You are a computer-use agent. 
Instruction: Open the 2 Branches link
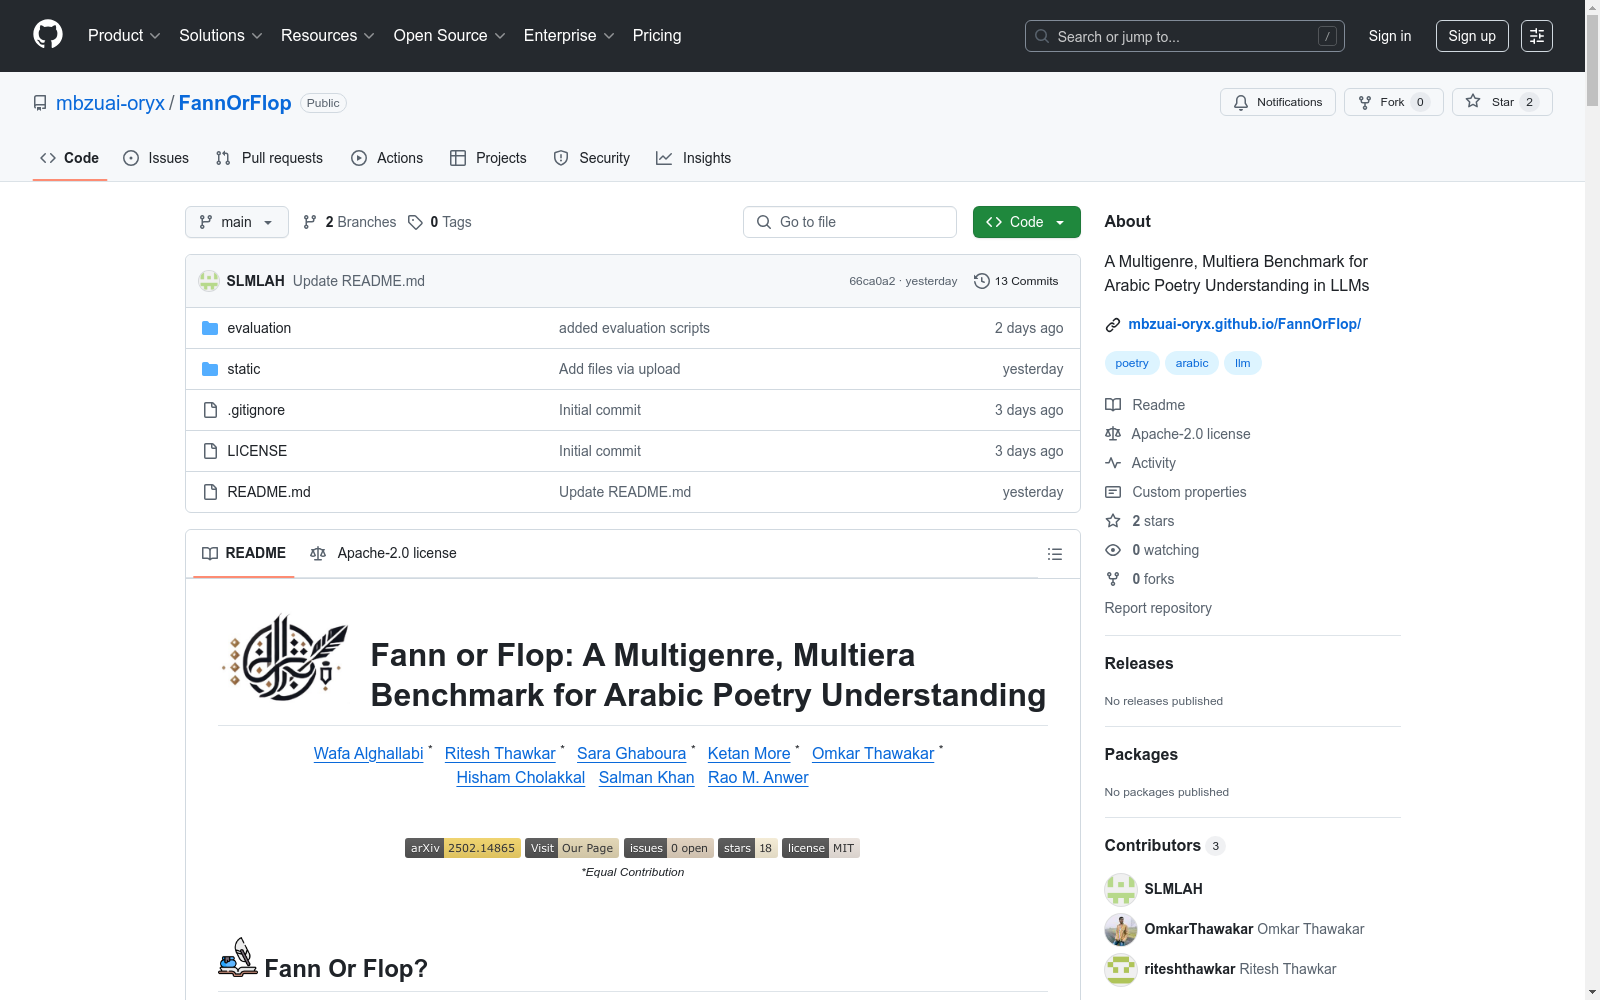pos(350,222)
